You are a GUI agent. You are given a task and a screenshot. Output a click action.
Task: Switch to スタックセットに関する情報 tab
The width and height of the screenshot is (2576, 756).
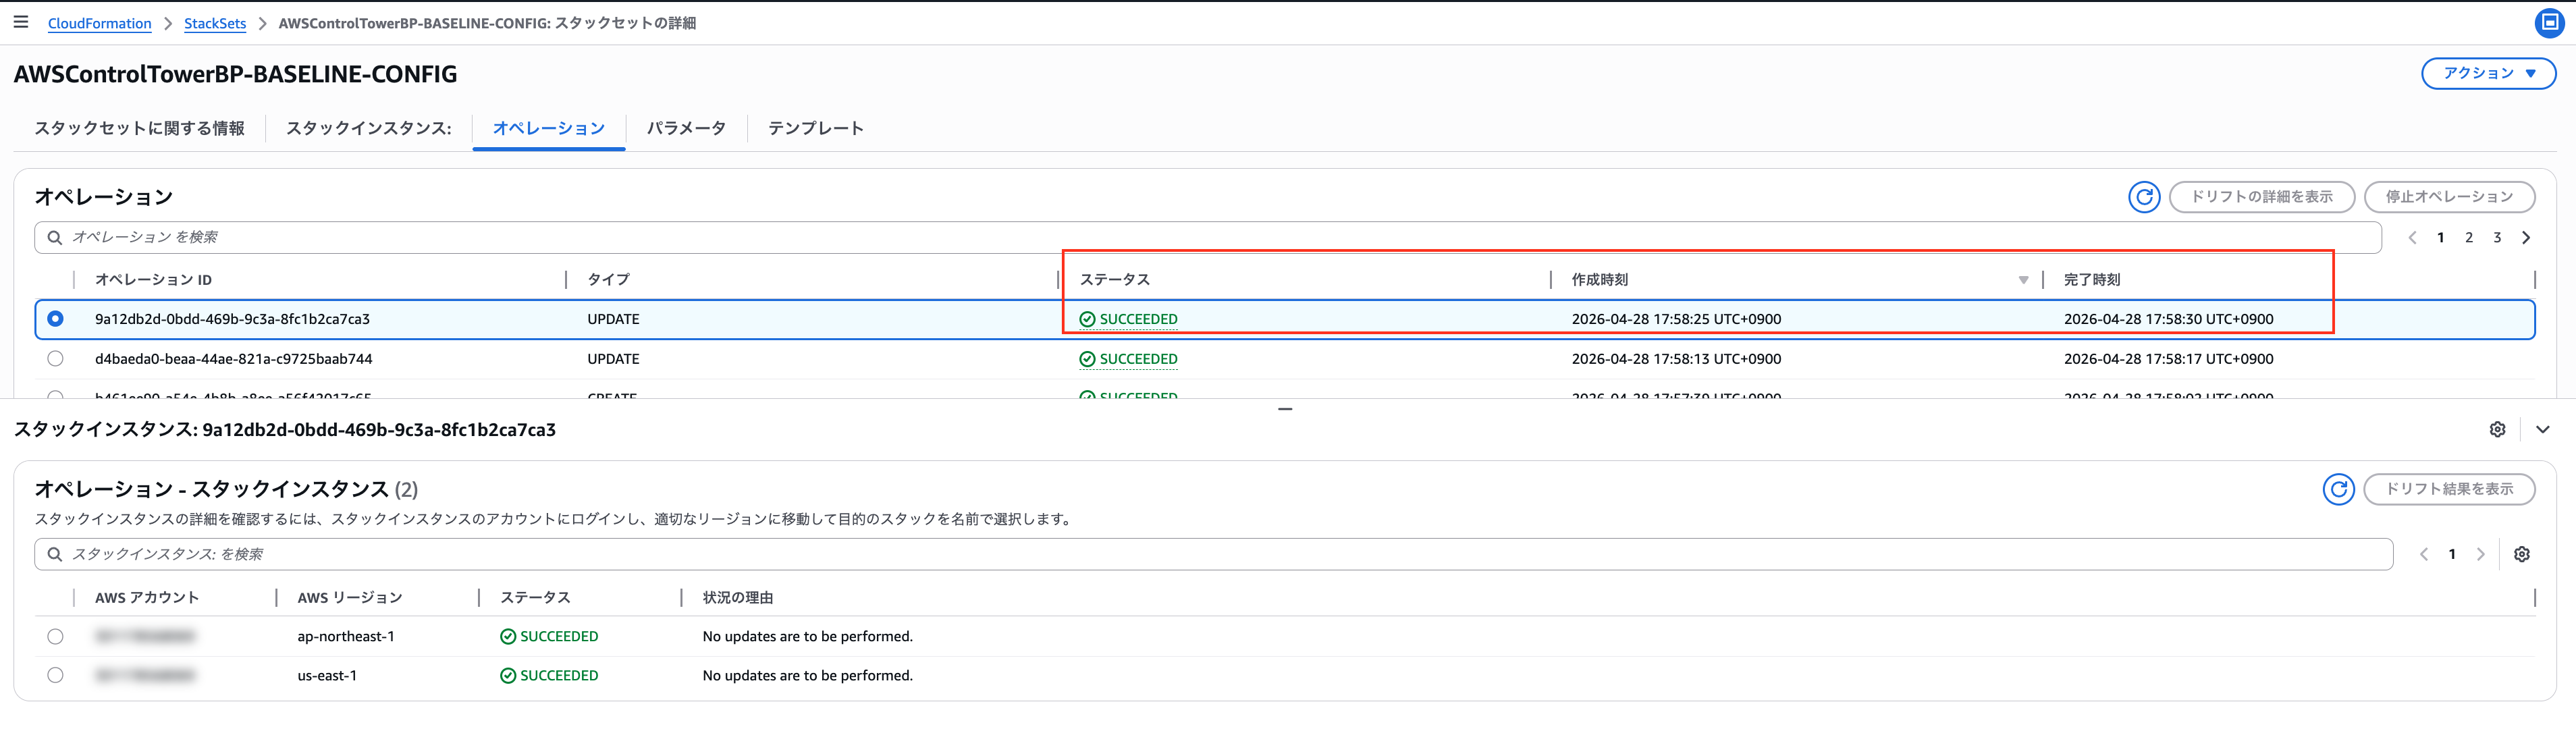click(x=139, y=128)
